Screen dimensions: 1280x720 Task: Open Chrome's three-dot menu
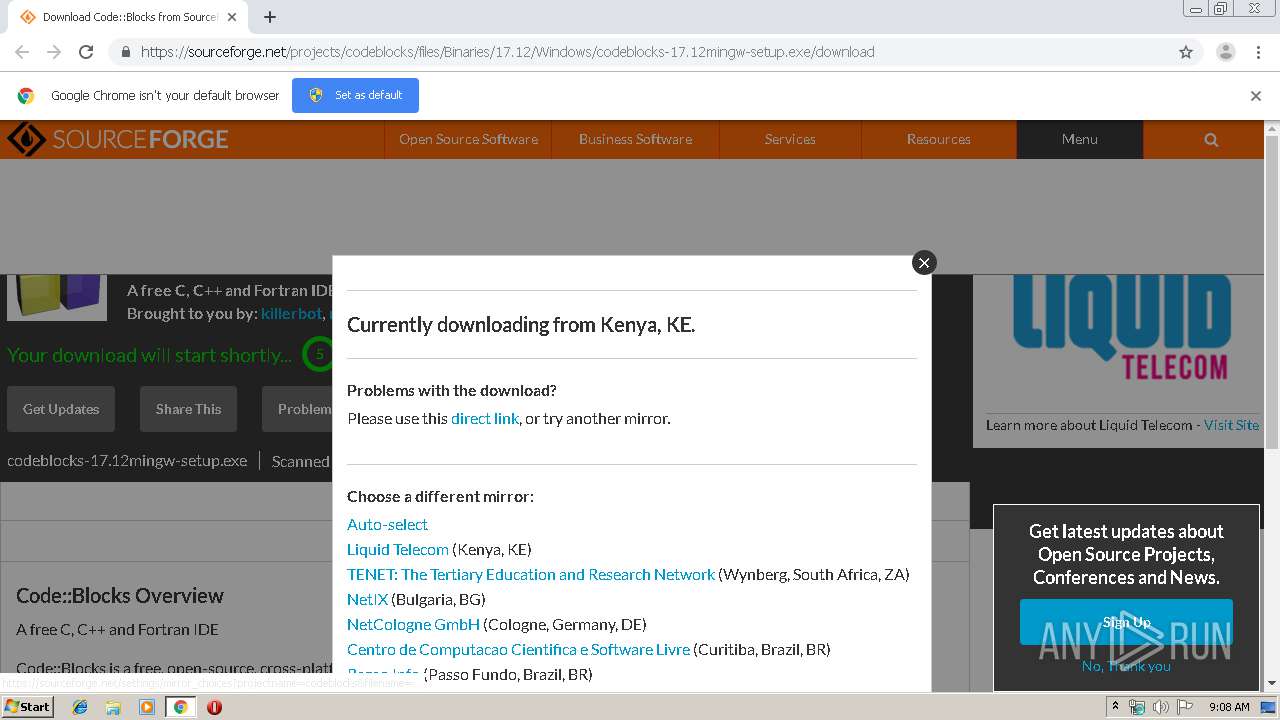[x=1258, y=52]
